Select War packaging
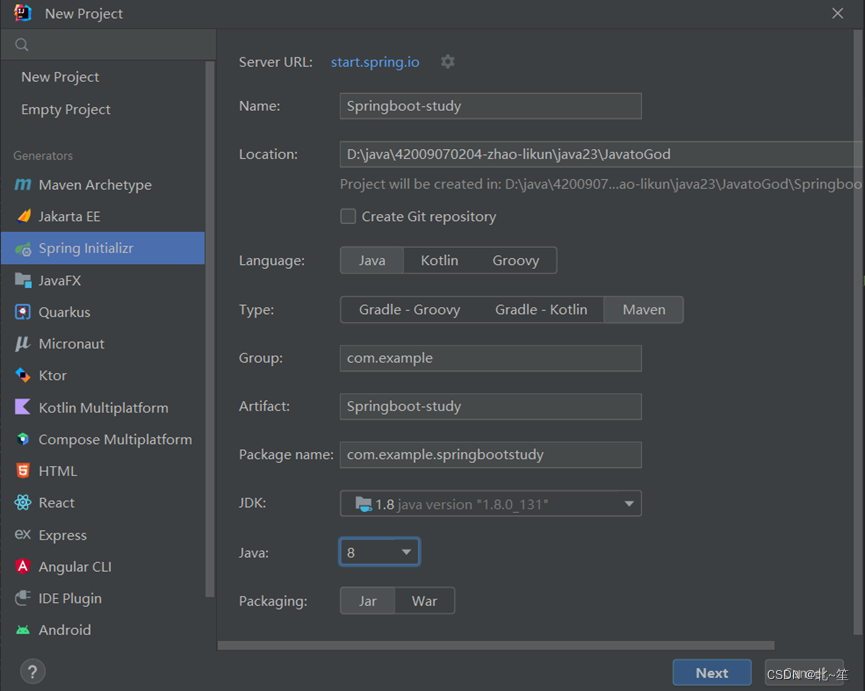Image resolution: width=865 pixels, height=691 pixels. coord(424,601)
